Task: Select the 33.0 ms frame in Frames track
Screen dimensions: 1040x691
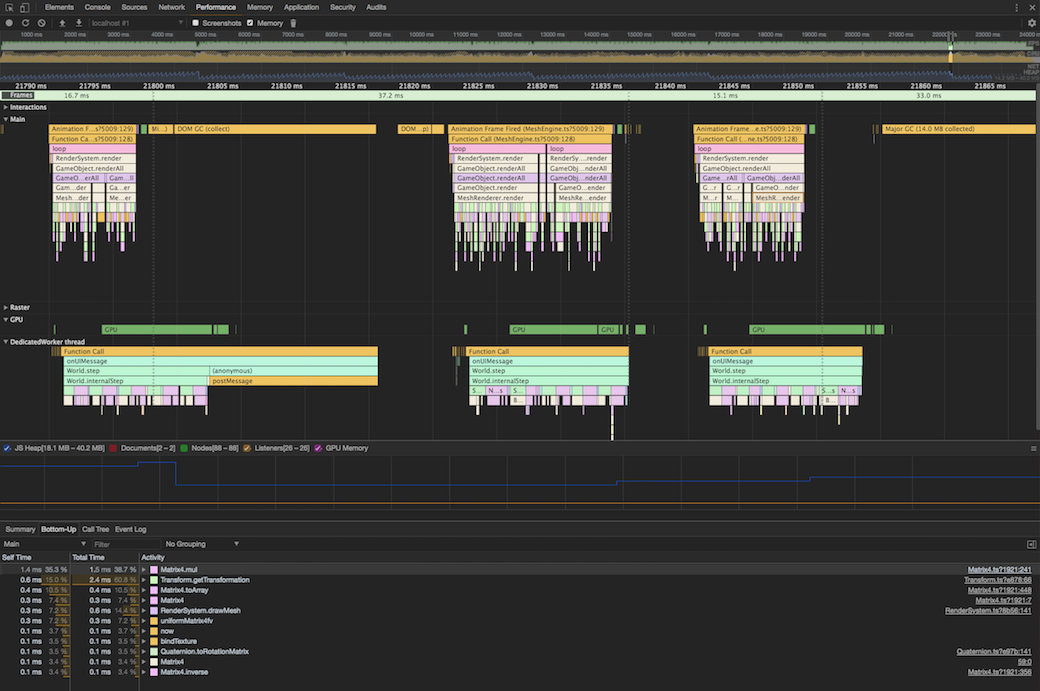Action: [929, 96]
